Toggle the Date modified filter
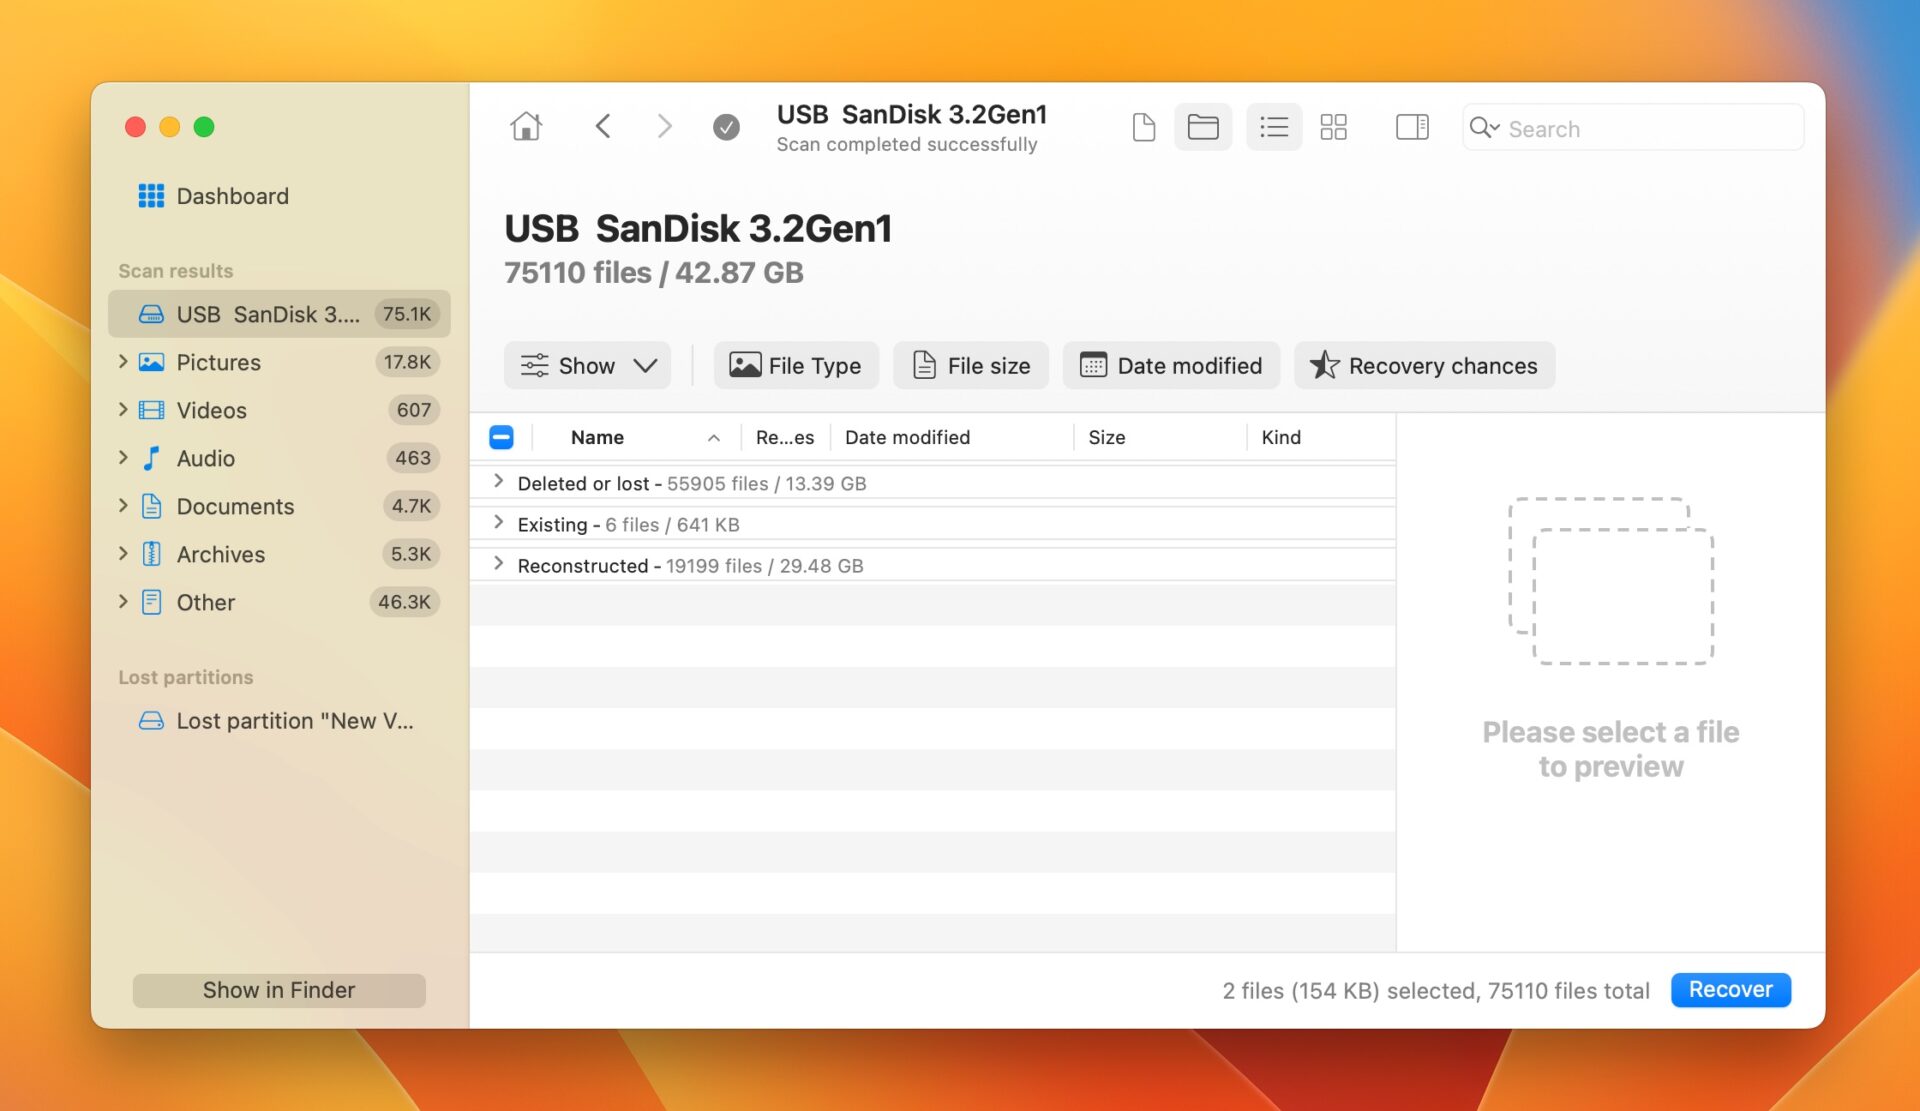This screenshot has height=1111, width=1920. [1170, 365]
